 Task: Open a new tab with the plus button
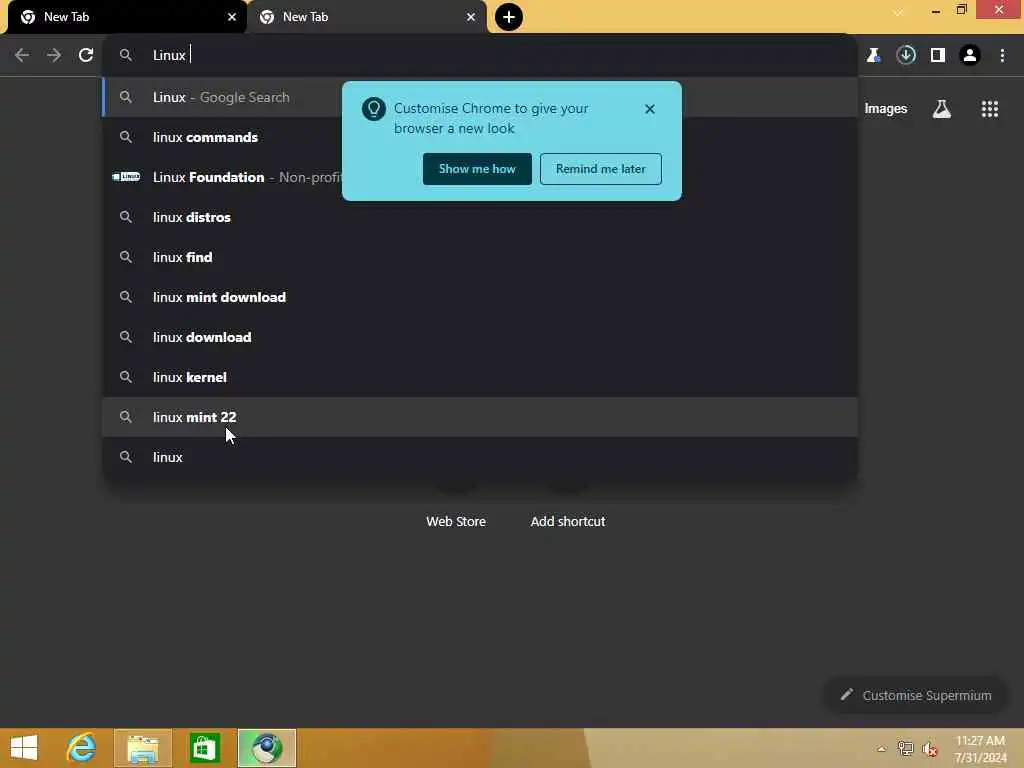click(509, 17)
